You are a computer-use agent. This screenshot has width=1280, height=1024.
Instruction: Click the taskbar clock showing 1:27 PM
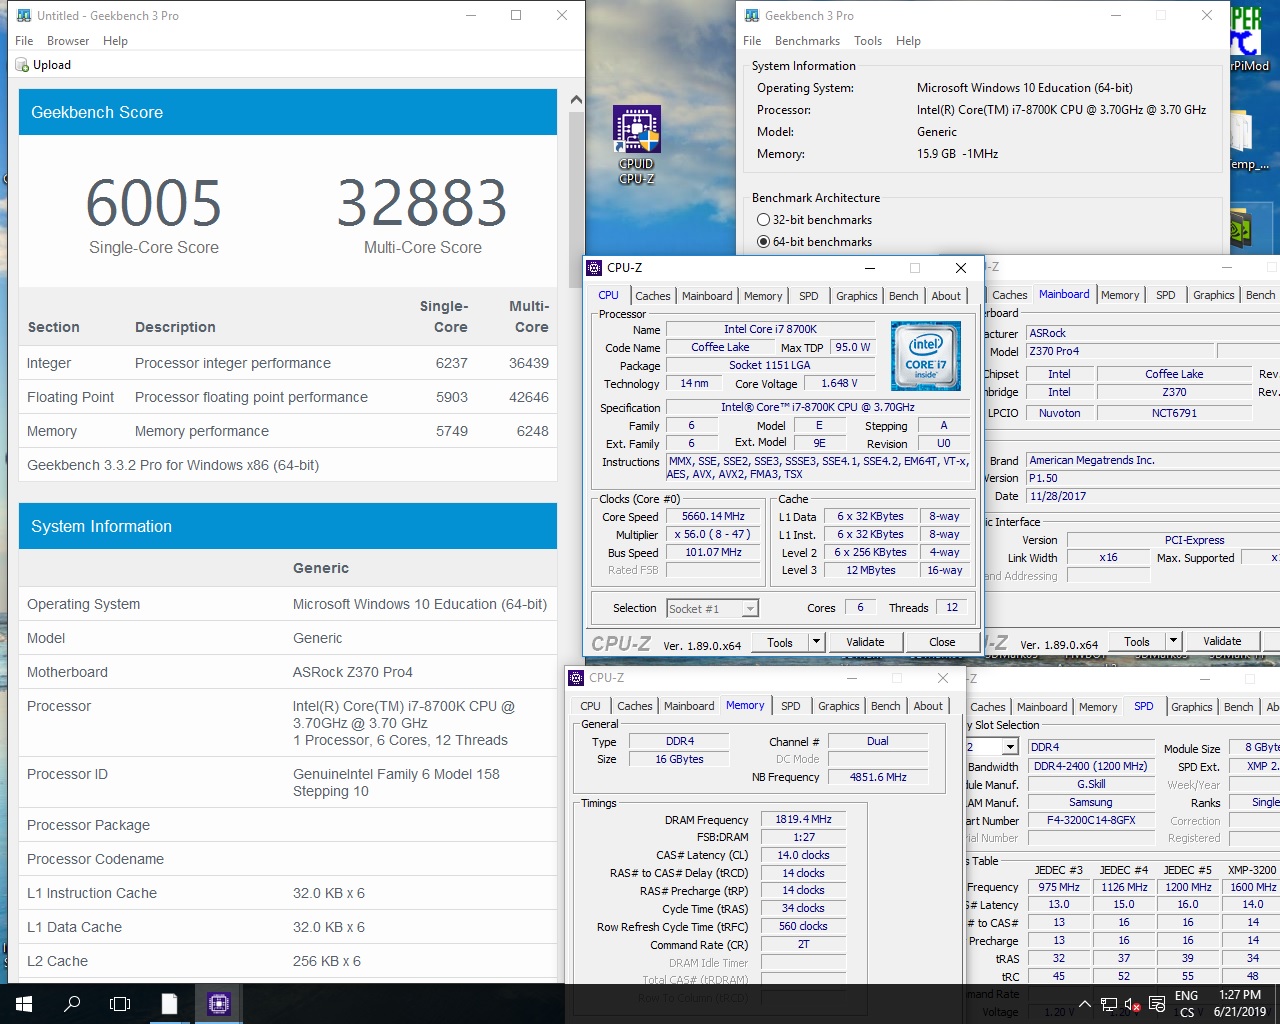[1240, 995]
